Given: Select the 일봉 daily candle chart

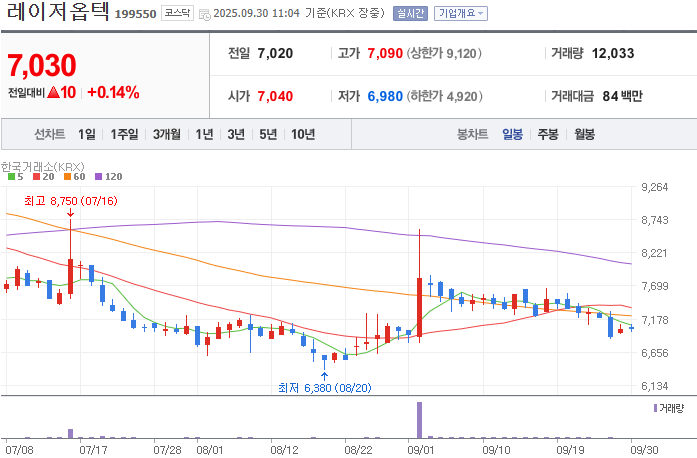Looking at the screenshot, I should (x=513, y=134).
